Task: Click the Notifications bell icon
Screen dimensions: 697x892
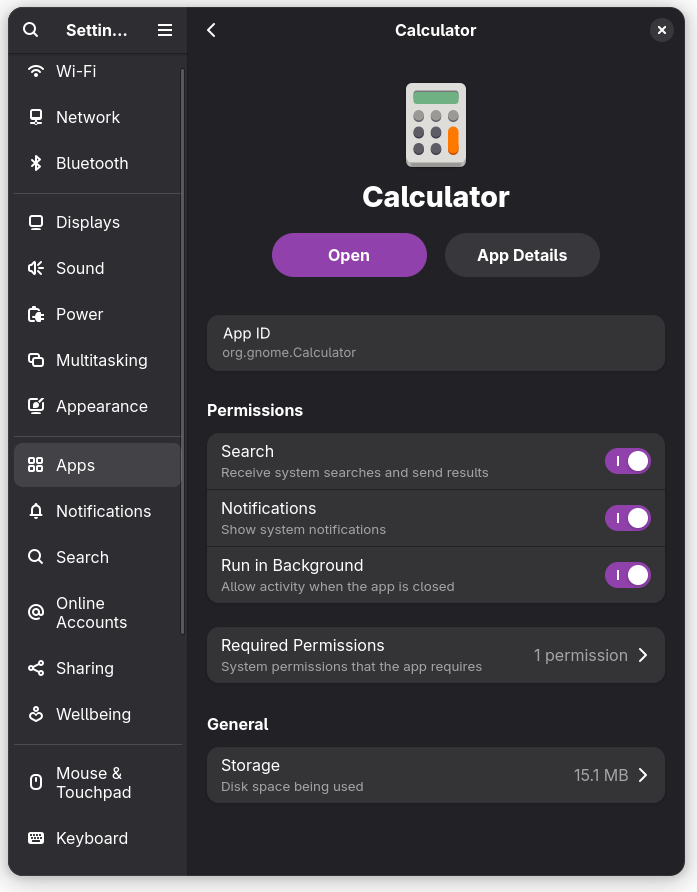Action: click(36, 511)
